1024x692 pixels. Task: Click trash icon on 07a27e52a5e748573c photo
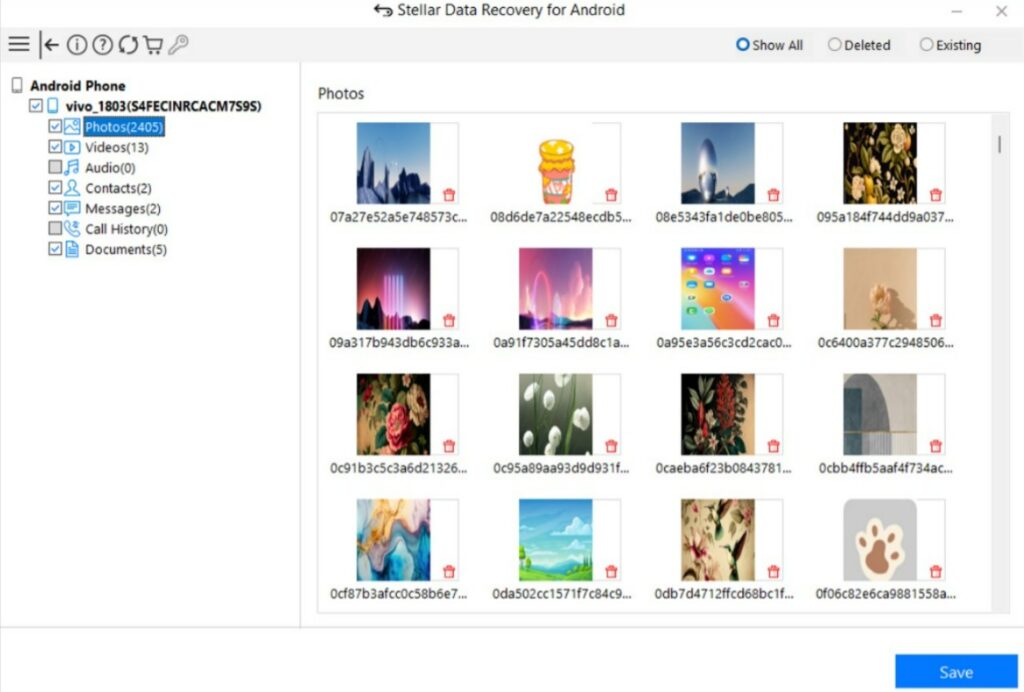point(449,195)
